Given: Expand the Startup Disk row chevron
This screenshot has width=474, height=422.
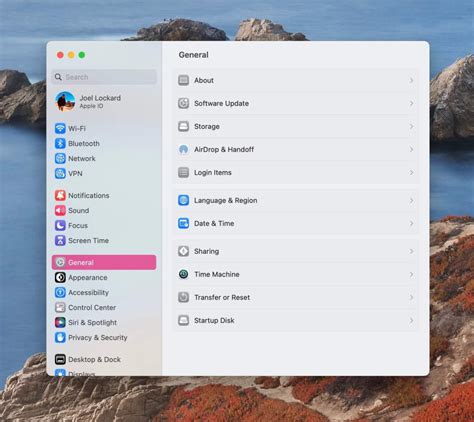Looking at the screenshot, I should 411,320.
